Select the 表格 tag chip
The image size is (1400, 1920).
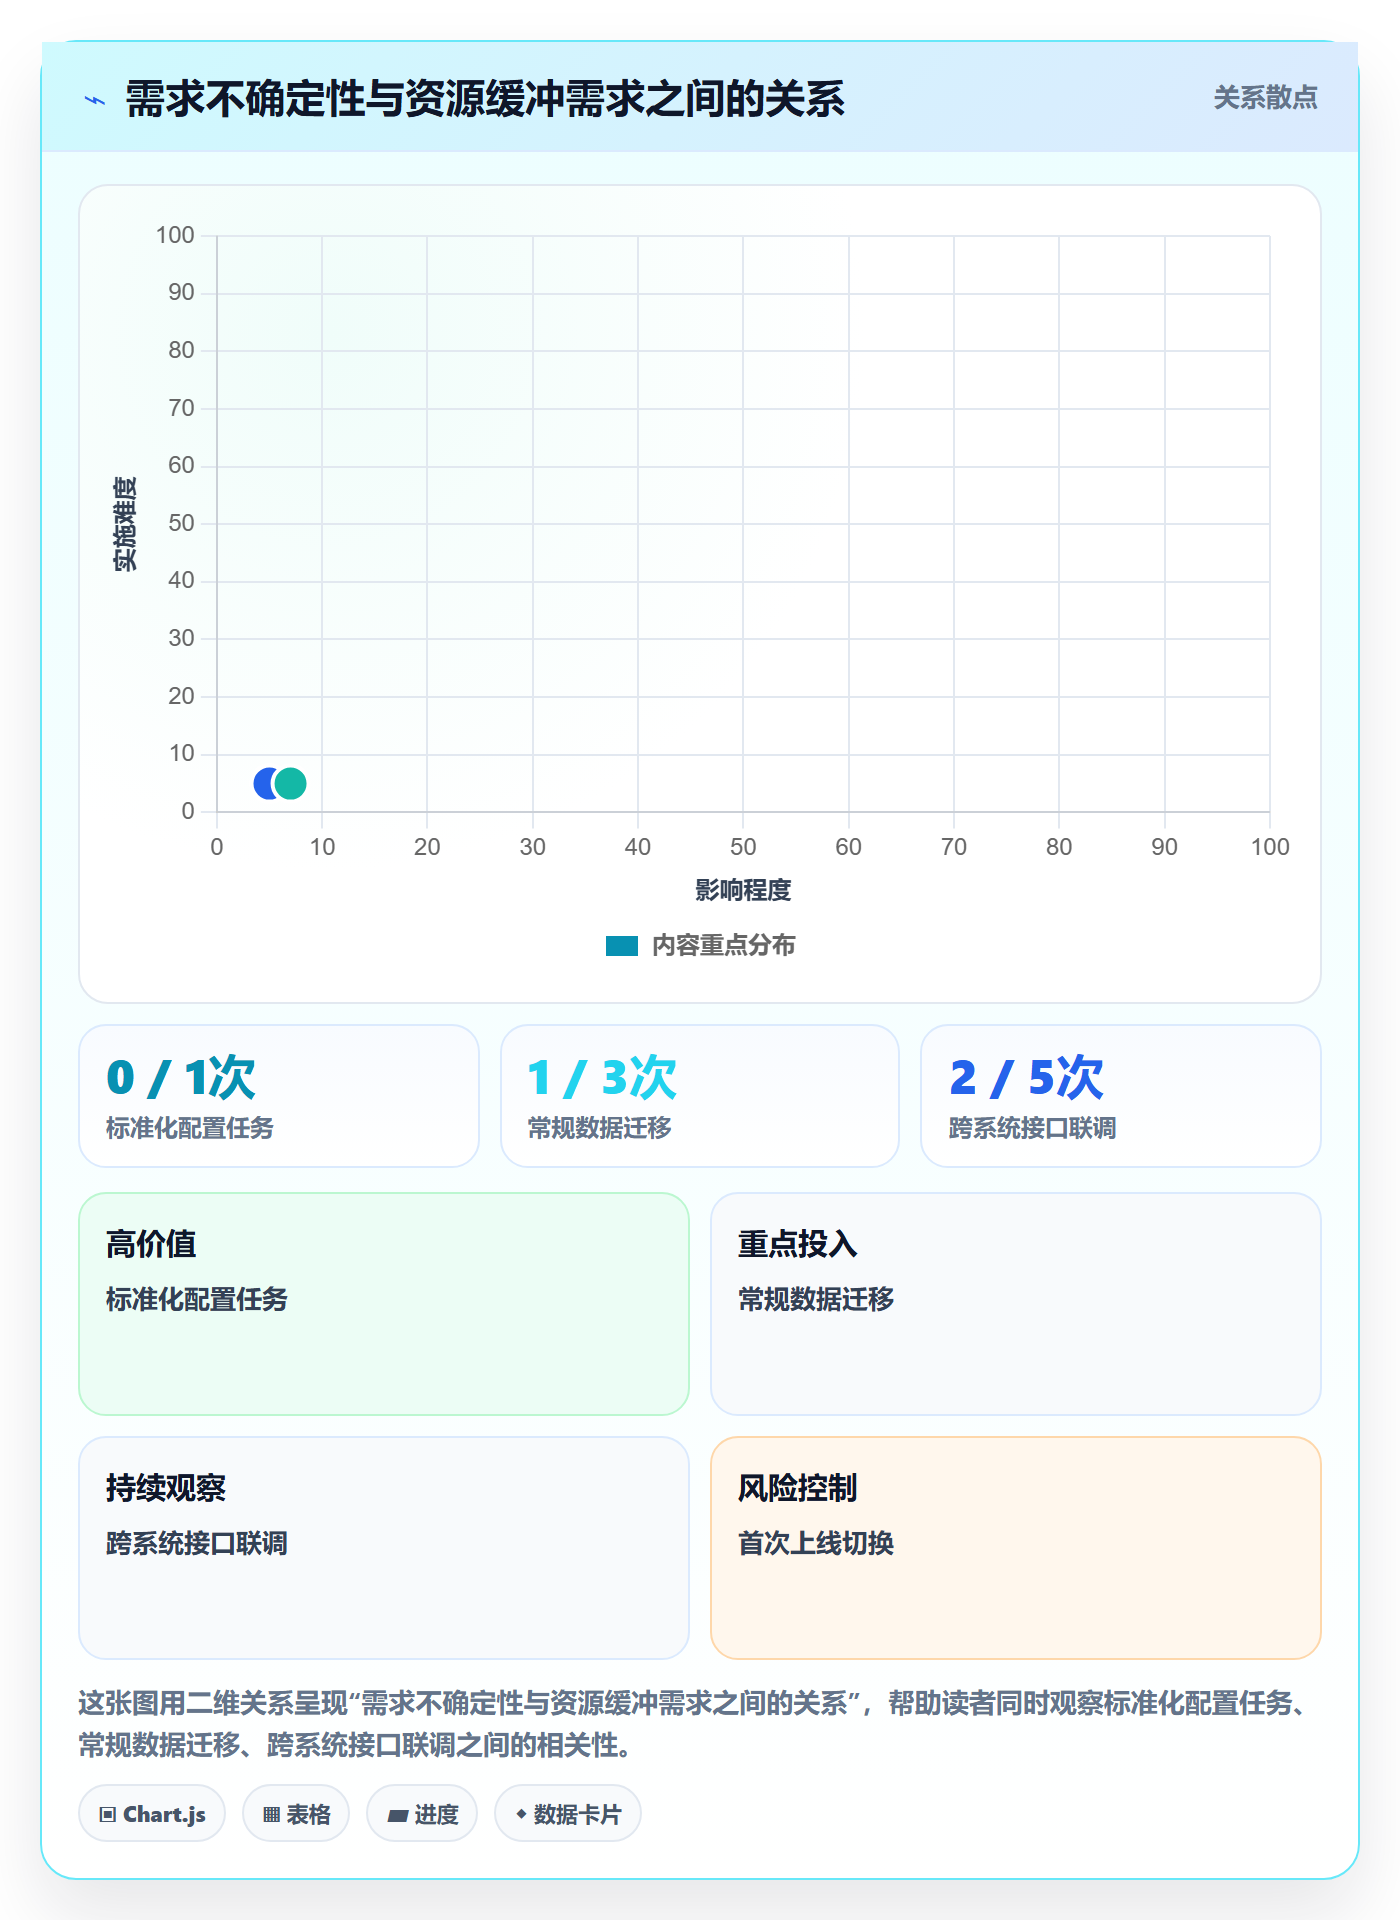point(296,1814)
